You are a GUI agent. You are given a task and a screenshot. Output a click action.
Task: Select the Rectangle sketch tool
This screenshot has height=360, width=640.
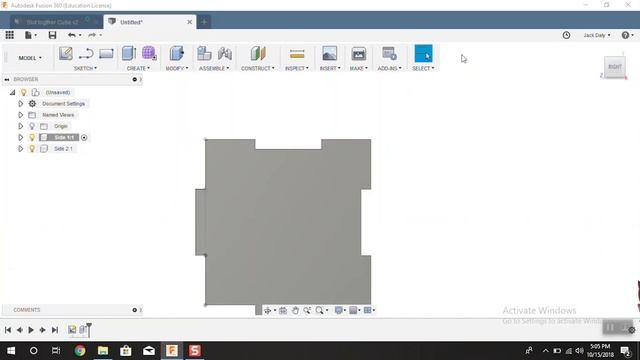tap(106, 53)
